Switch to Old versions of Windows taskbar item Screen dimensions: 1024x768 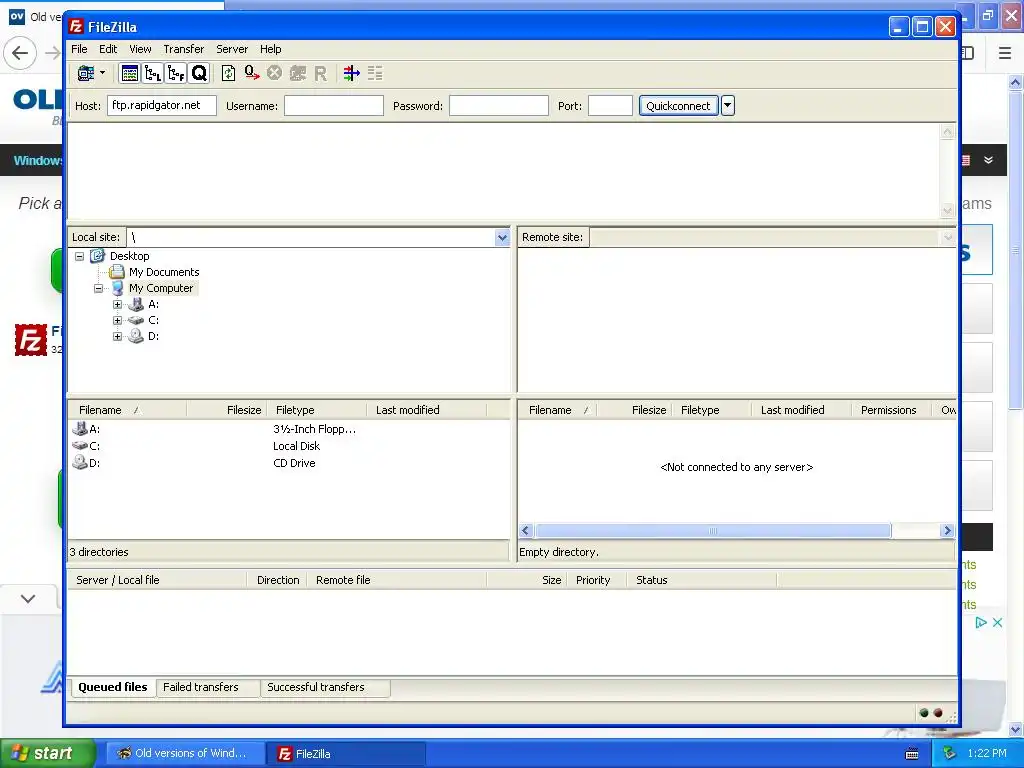pos(185,754)
